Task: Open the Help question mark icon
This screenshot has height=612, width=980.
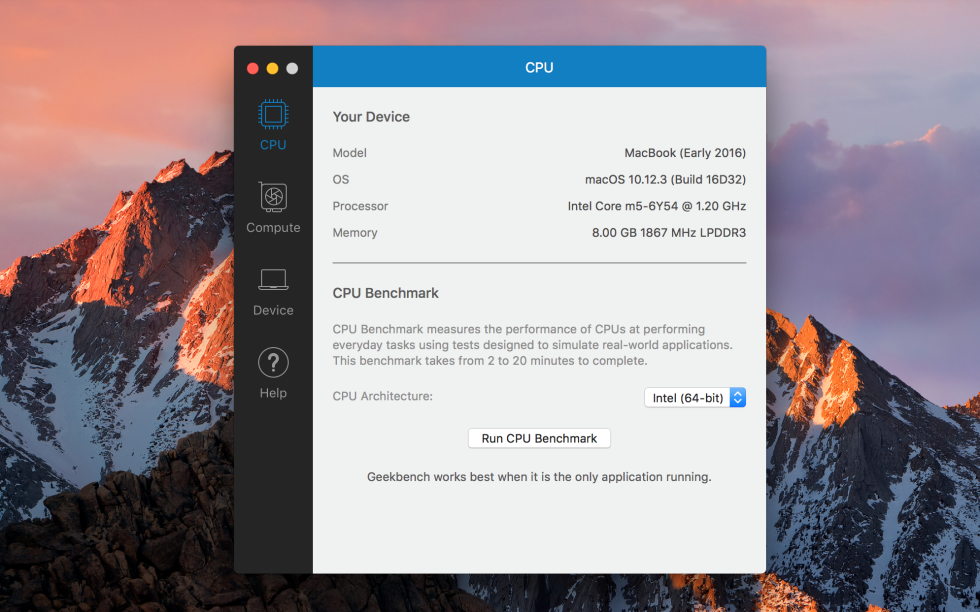Action: [273, 363]
